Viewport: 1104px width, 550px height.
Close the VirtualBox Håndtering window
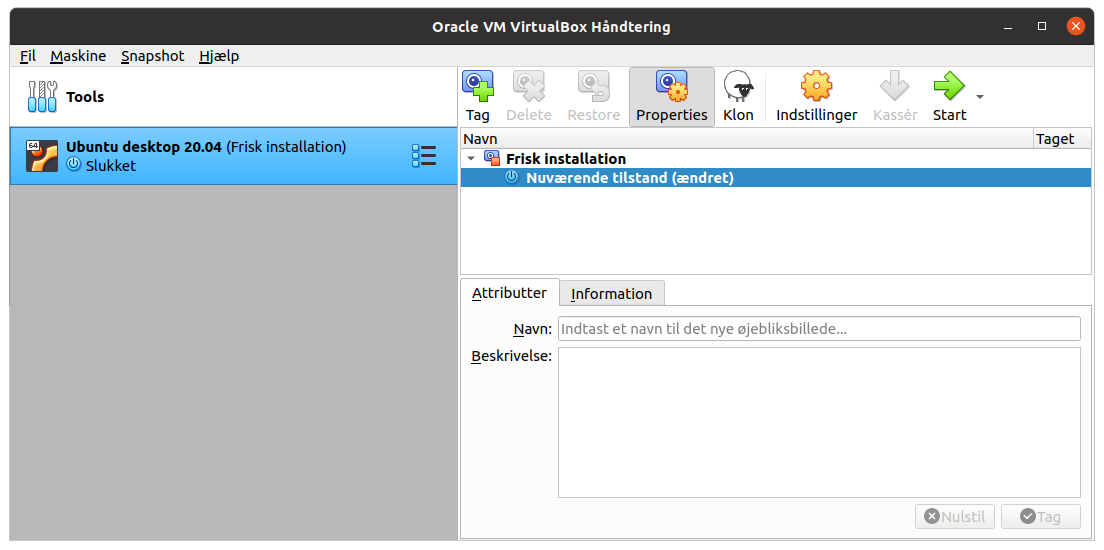pos(1076,27)
